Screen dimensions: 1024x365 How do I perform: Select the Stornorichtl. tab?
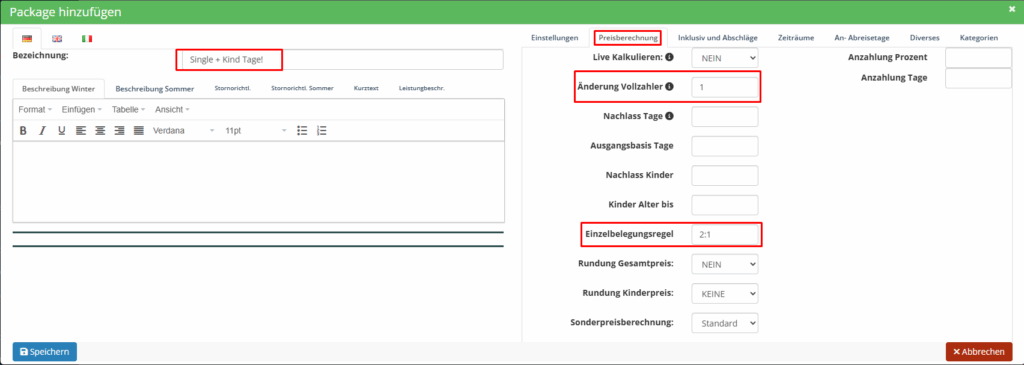232,88
